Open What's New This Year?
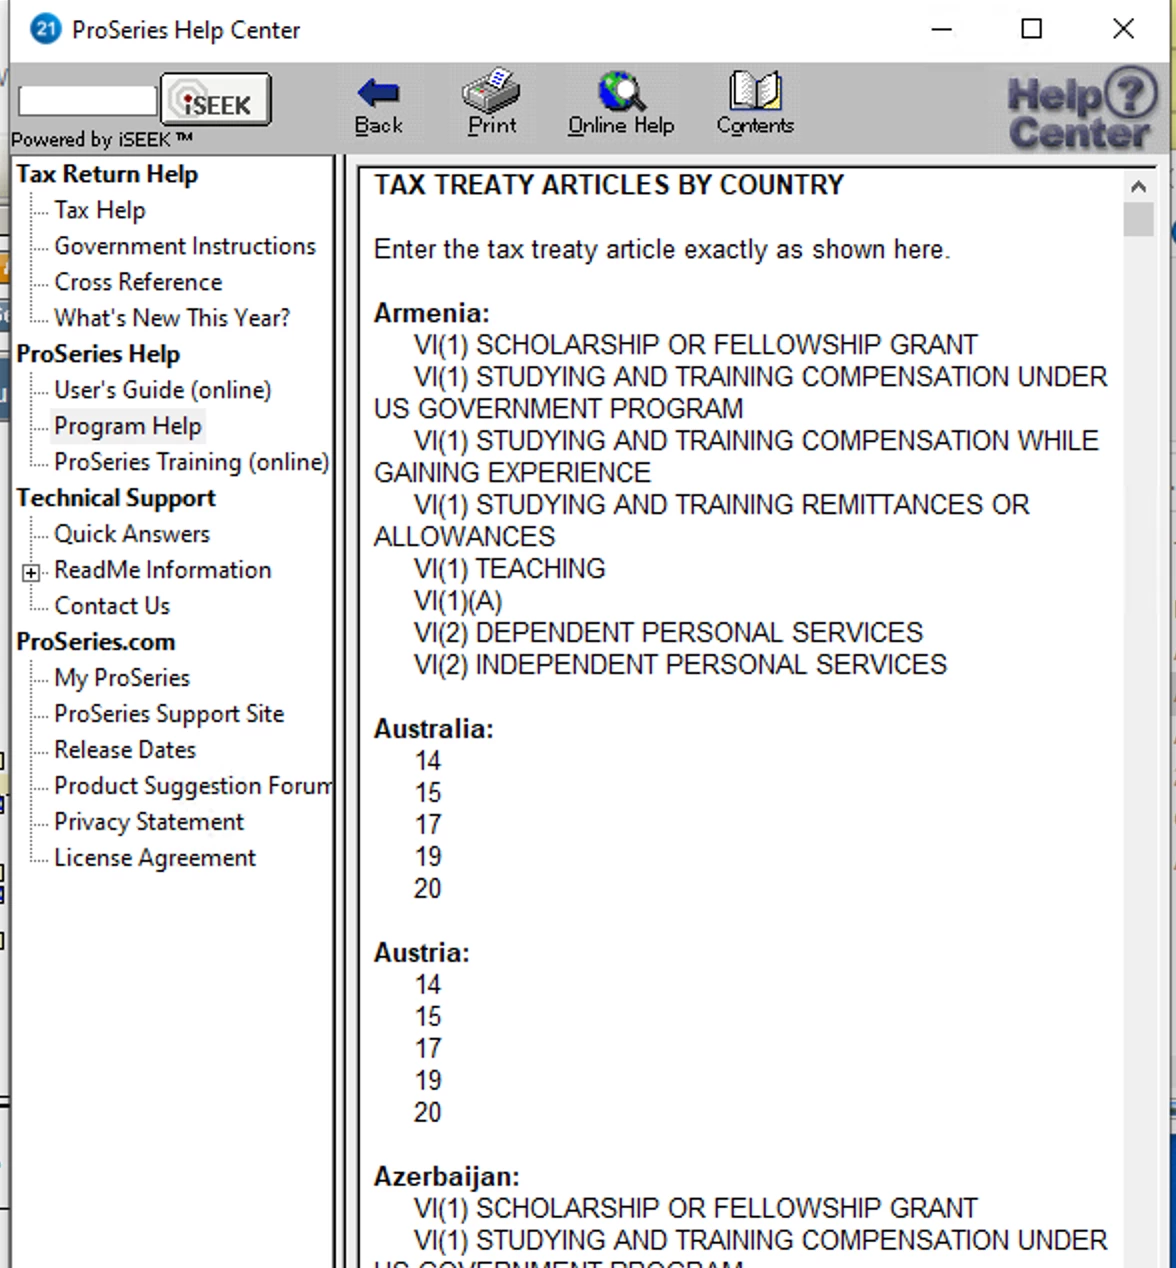1176x1268 pixels. coord(172,318)
